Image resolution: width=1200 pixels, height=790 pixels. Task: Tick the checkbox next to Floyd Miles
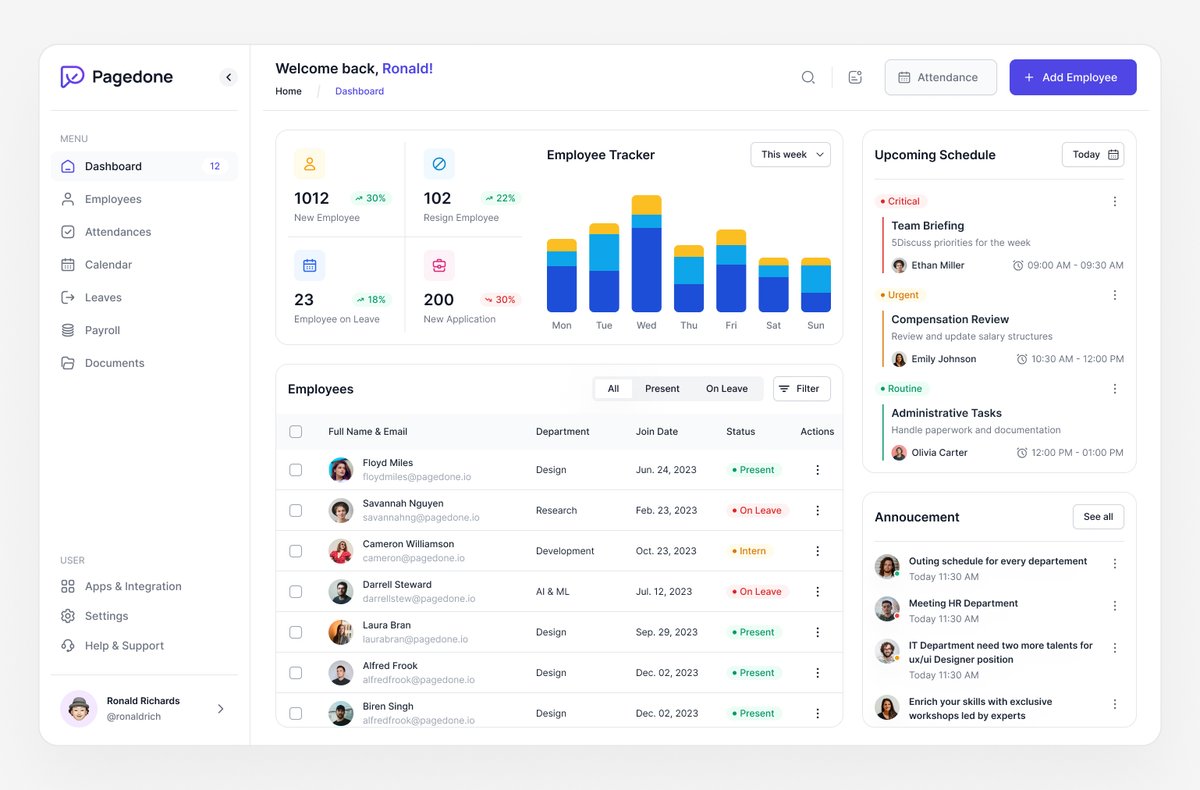pyautogui.click(x=295, y=468)
